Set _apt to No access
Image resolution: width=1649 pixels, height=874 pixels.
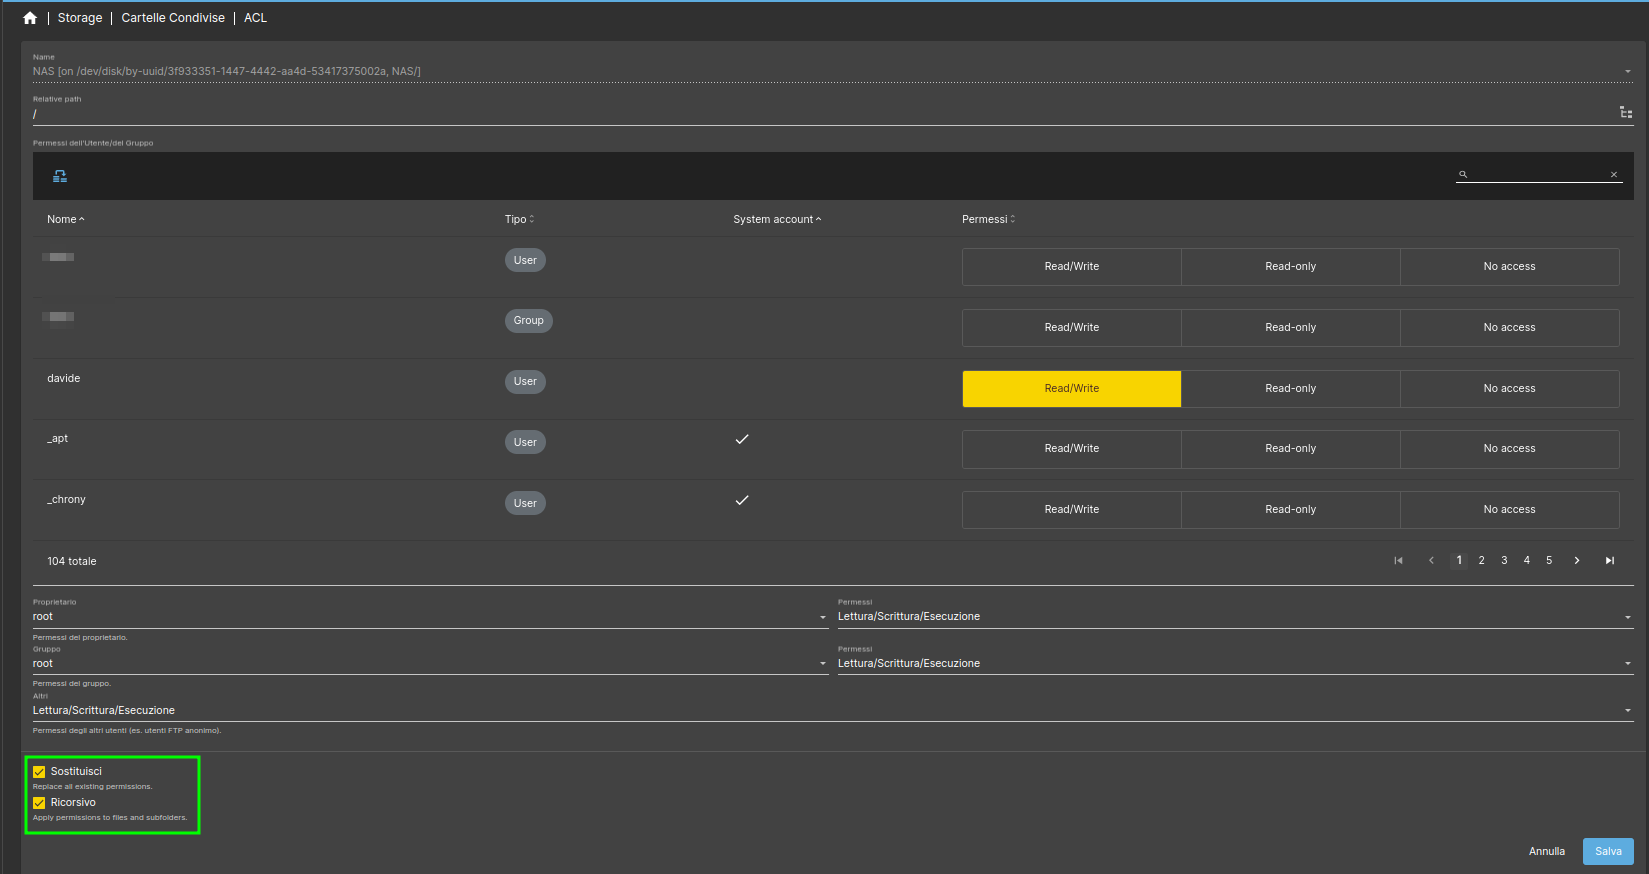[x=1510, y=449]
